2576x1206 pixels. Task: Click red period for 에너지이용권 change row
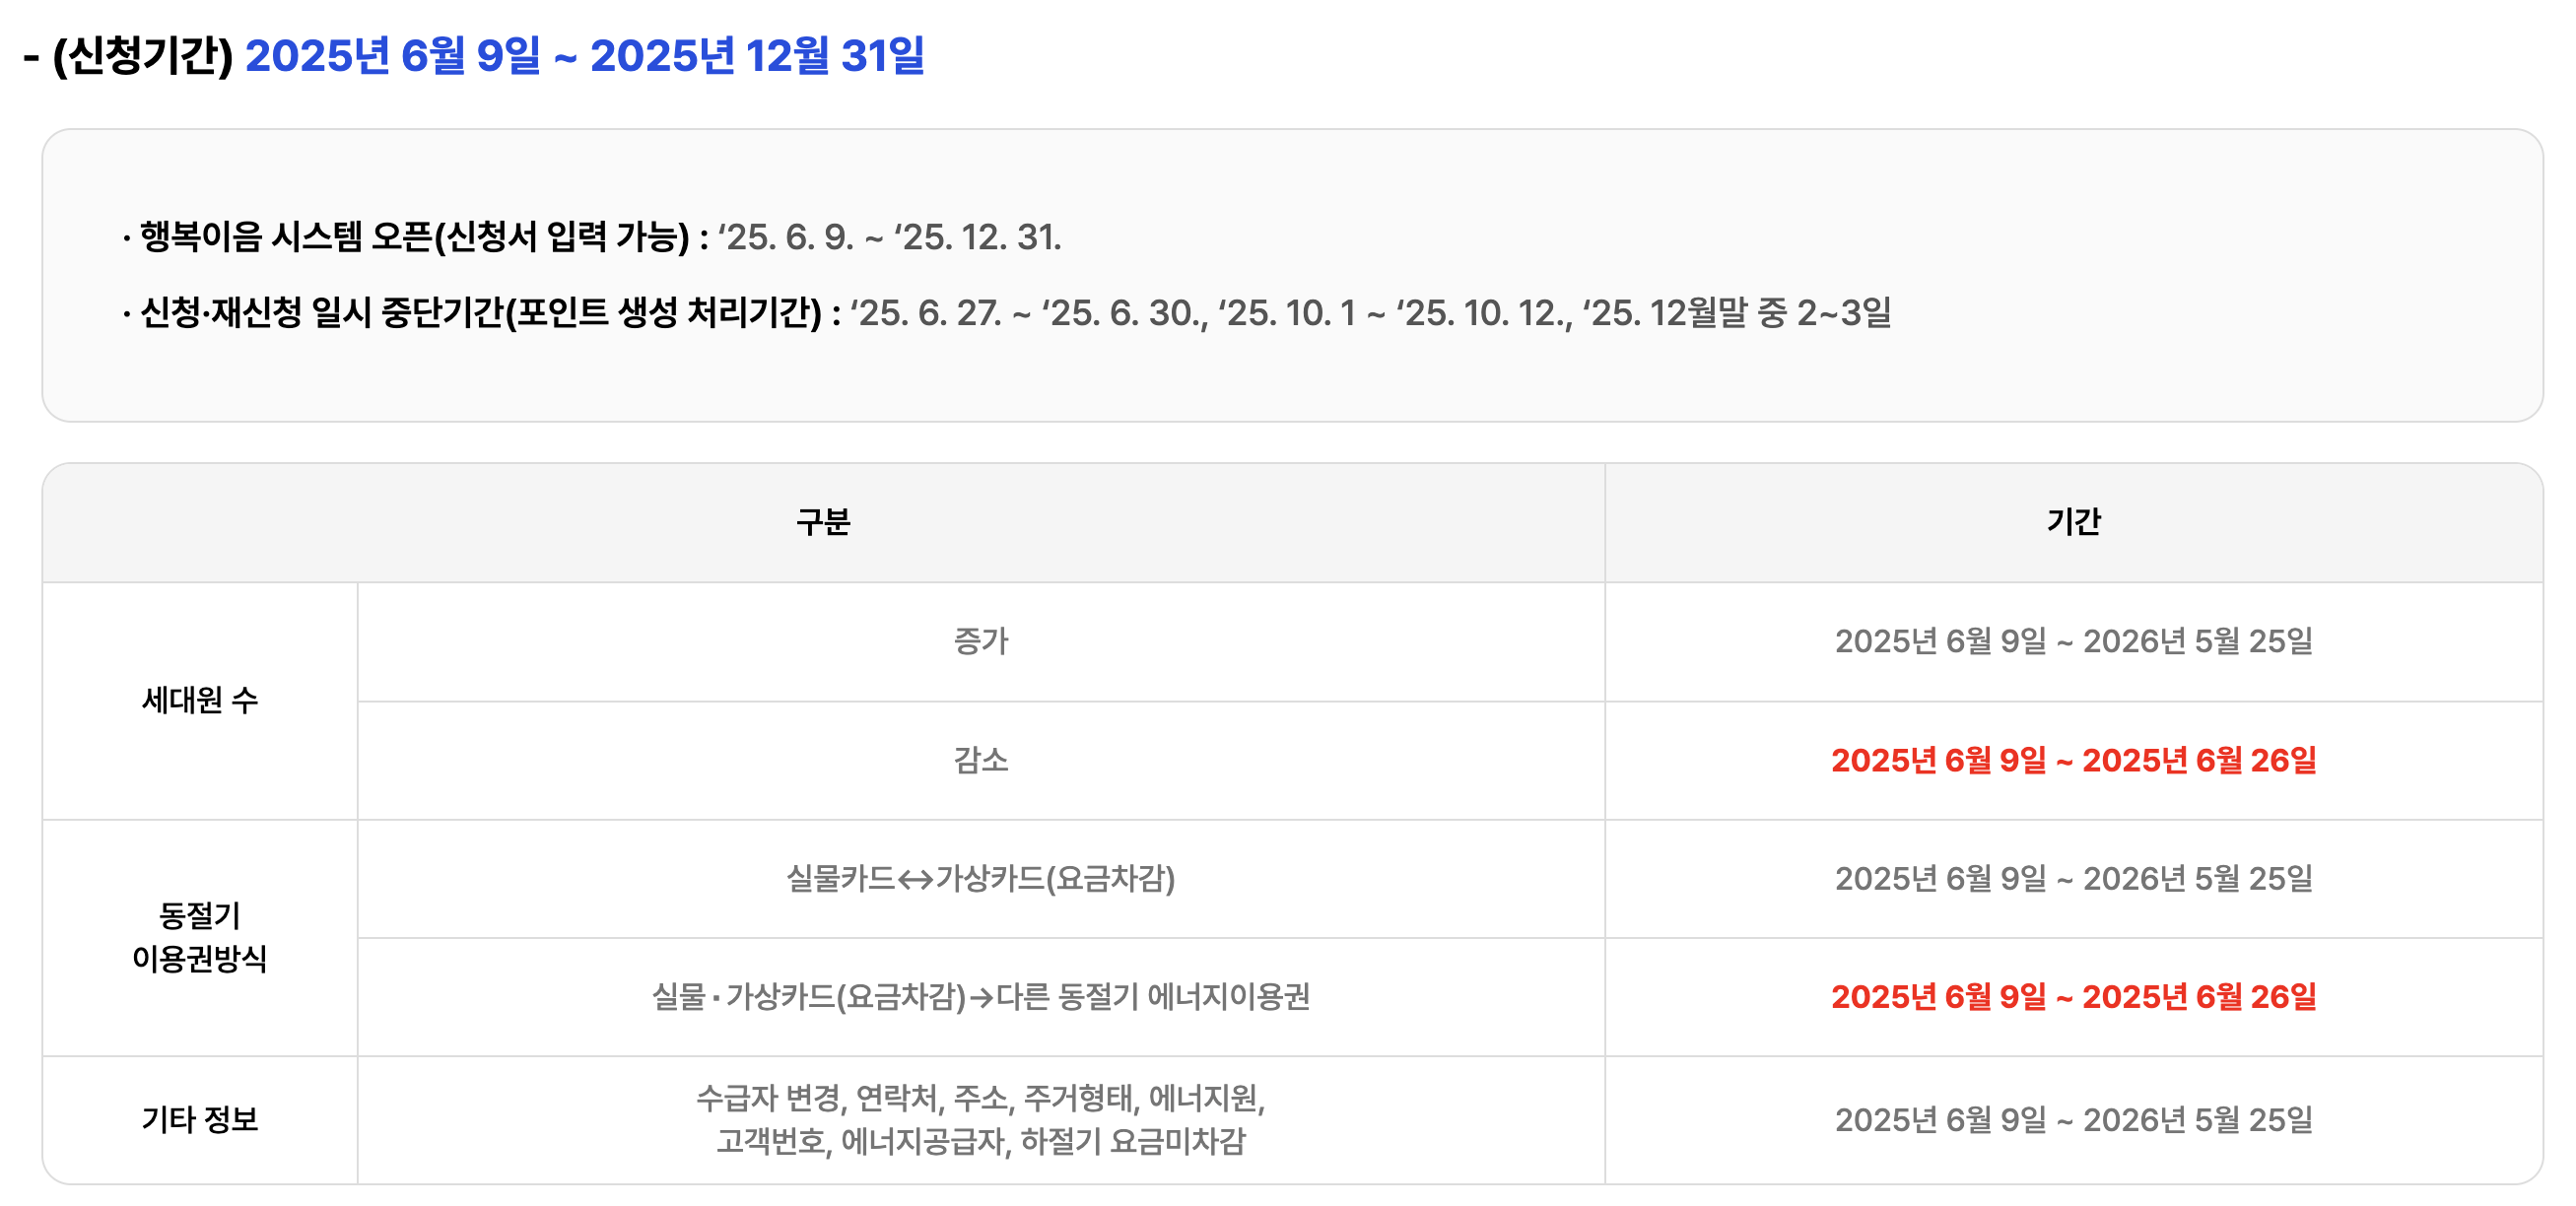coord(2073,997)
